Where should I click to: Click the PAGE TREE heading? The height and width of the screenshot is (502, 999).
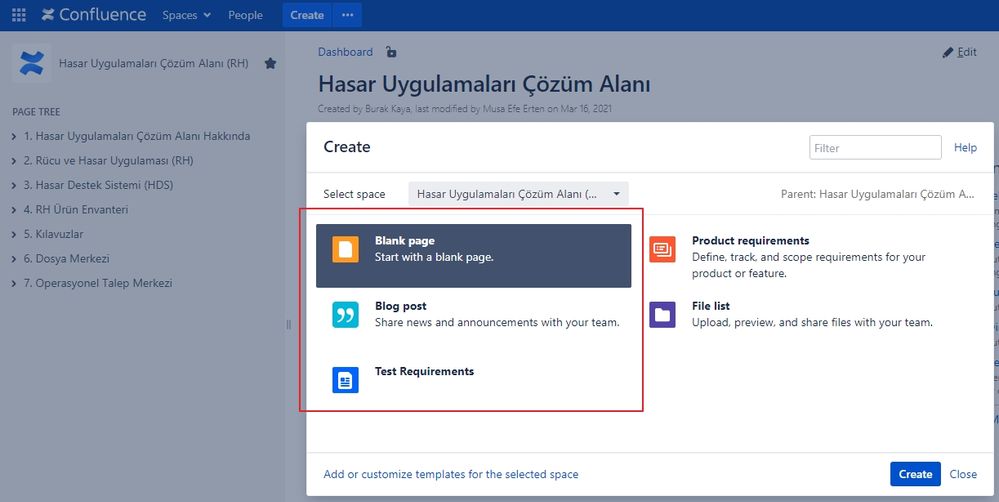click(x=36, y=111)
